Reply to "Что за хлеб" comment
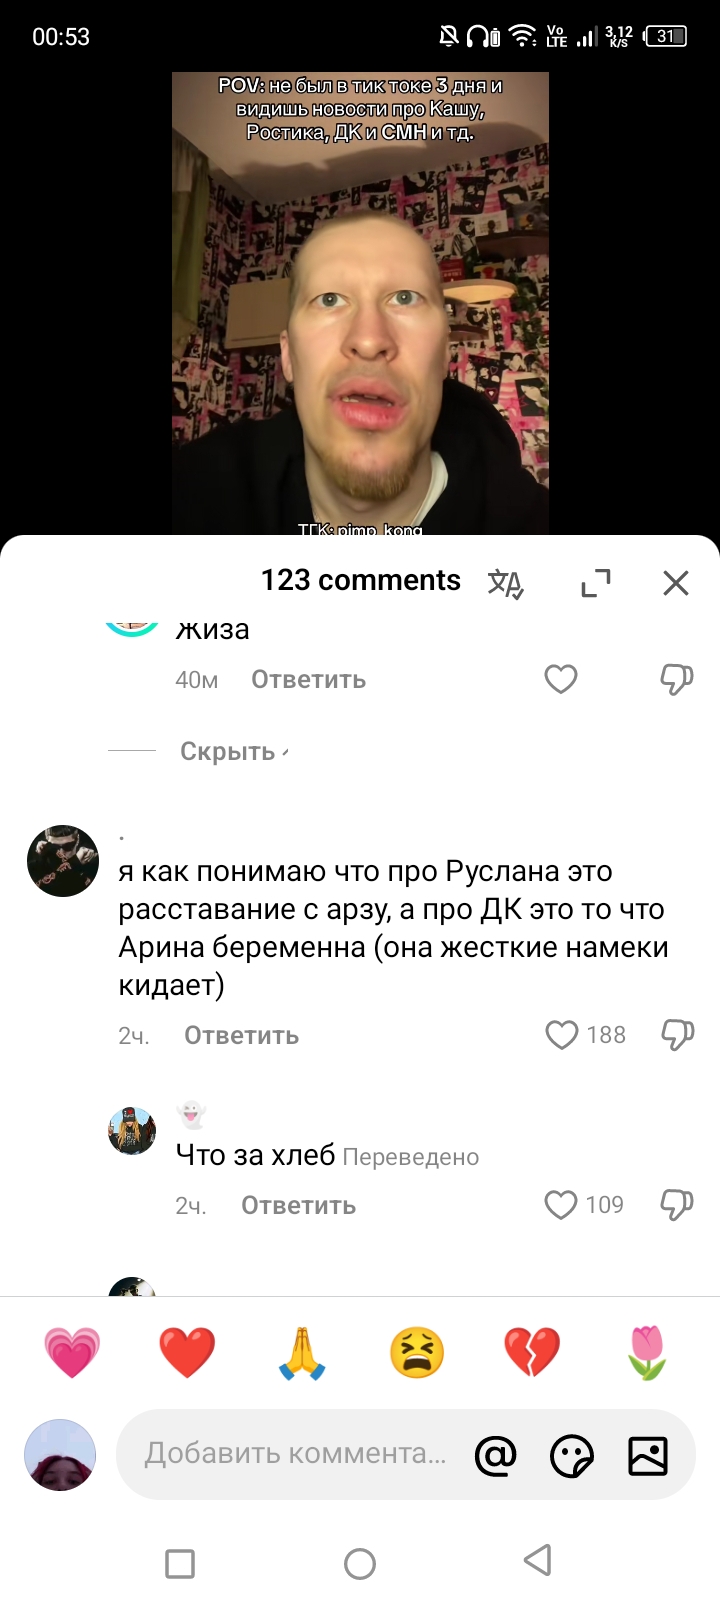The height and width of the screenshot is (1612, 720). tap(298, 1206)
